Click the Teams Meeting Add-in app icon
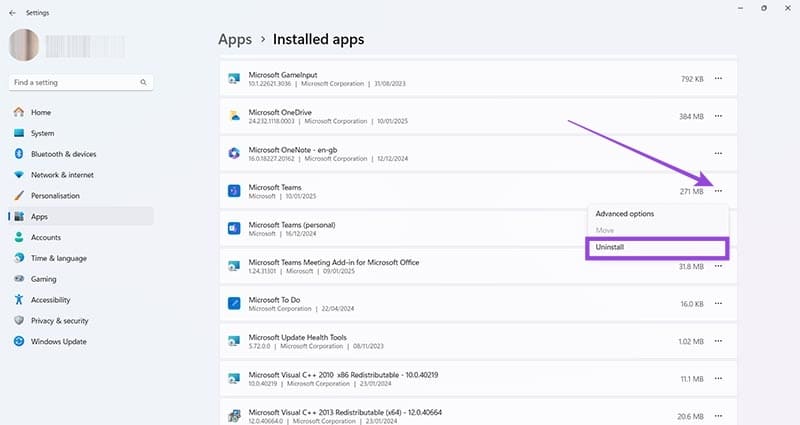The width and height of the screenshot is (800, 425). 234,266
